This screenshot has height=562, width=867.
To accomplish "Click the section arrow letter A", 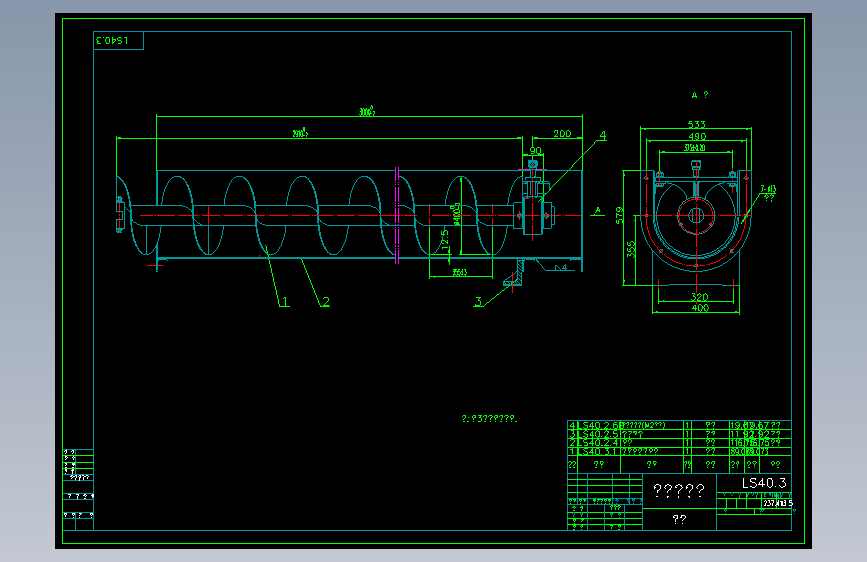I will pos(597,210).
